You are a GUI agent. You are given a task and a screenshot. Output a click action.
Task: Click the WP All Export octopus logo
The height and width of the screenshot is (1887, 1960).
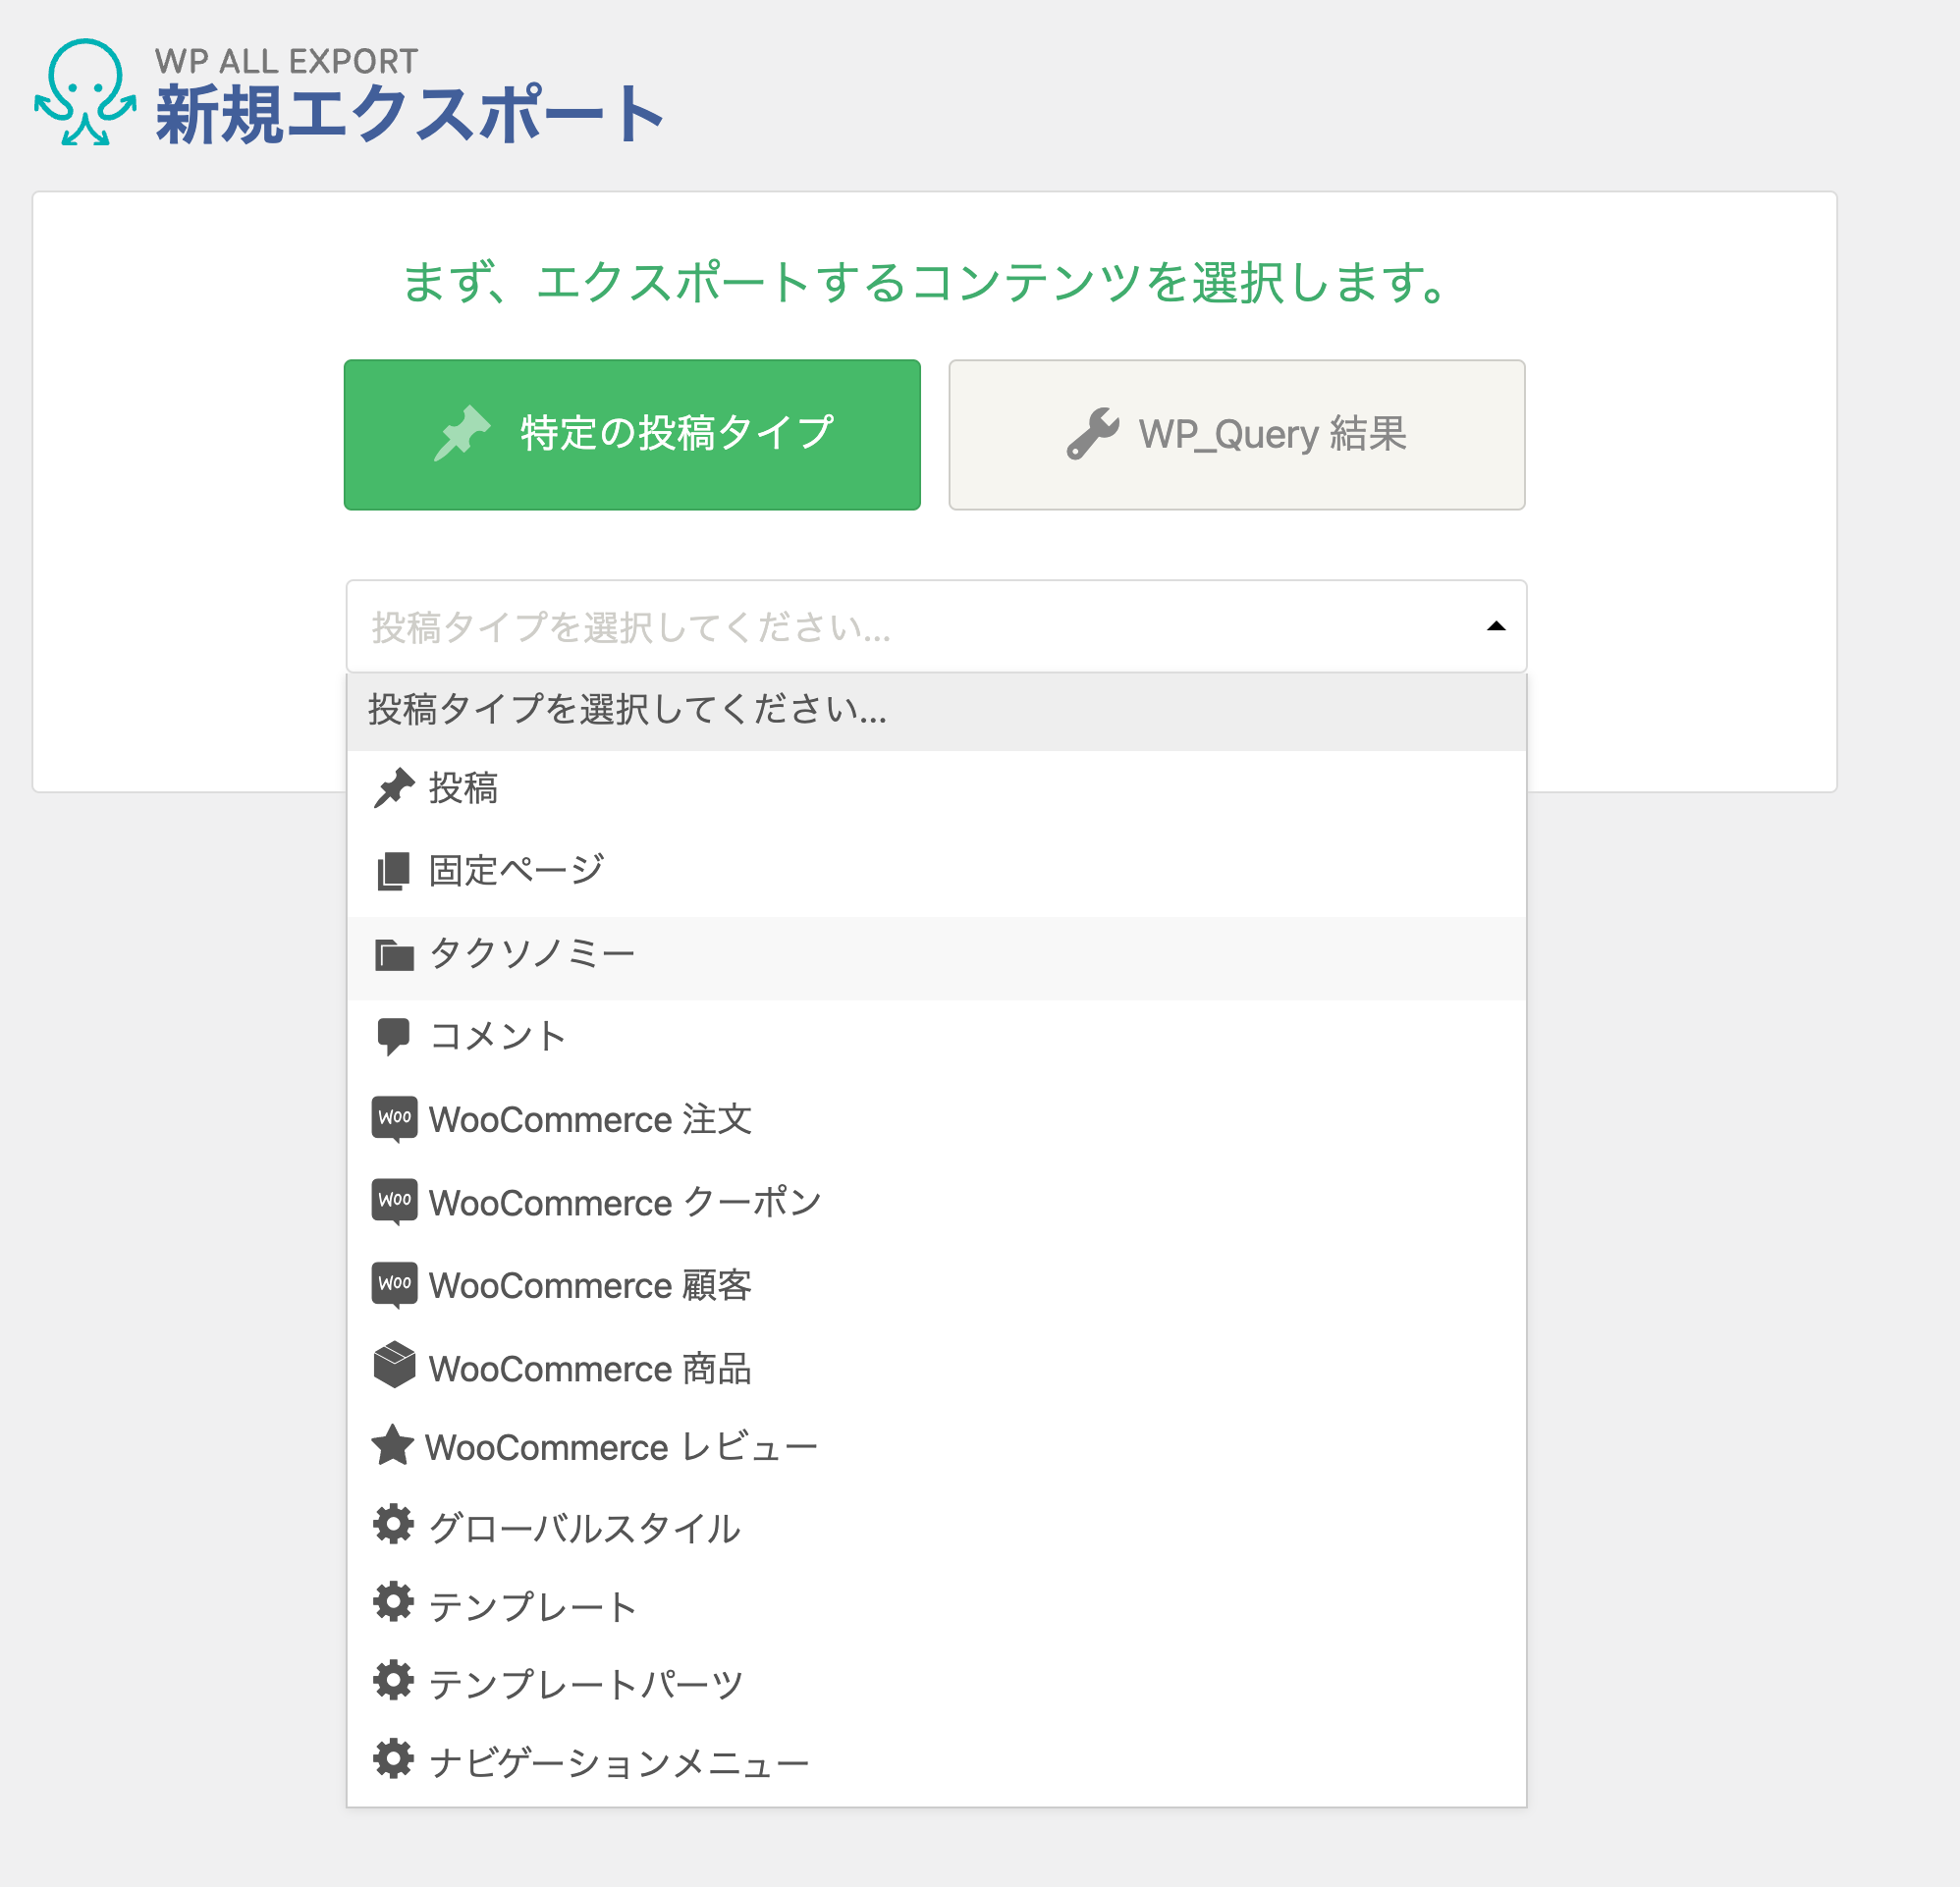[85, 92]
